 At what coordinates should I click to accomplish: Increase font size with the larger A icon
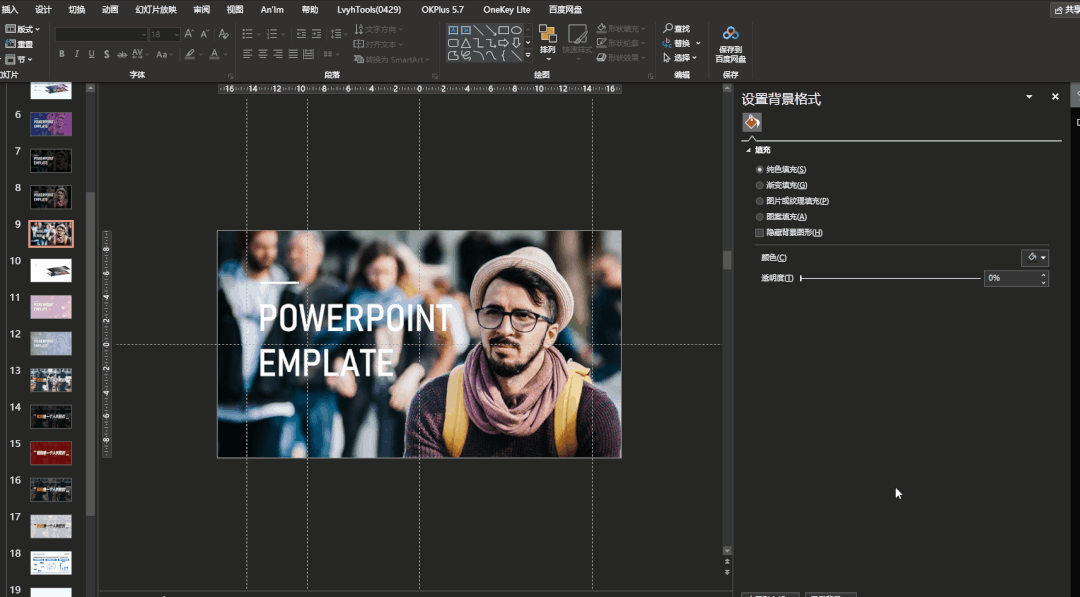tap(189, 34)
